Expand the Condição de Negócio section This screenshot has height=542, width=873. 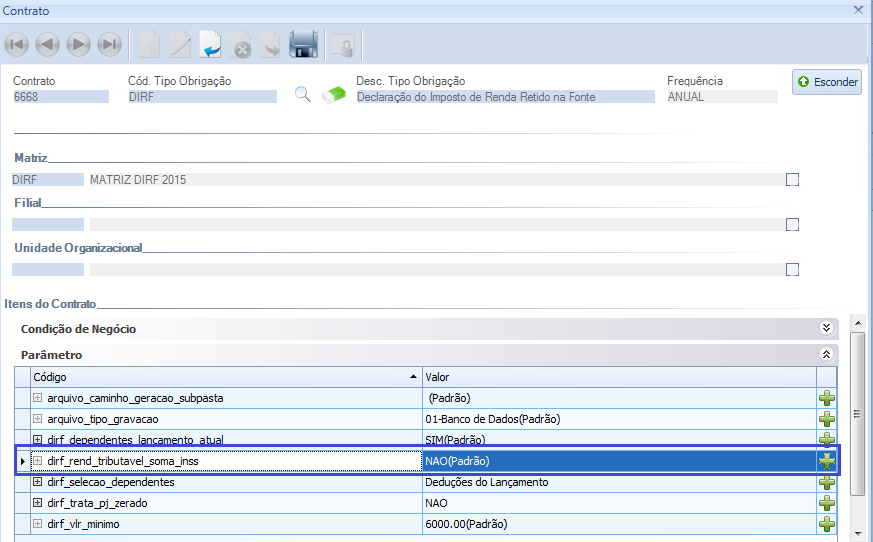pos(826,328)
